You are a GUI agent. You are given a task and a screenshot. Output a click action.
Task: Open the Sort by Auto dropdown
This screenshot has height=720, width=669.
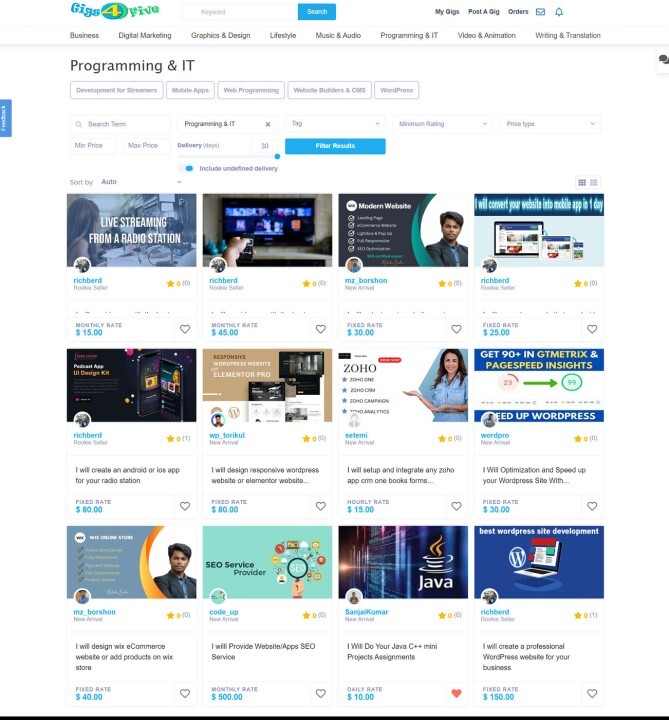(141, 182)
